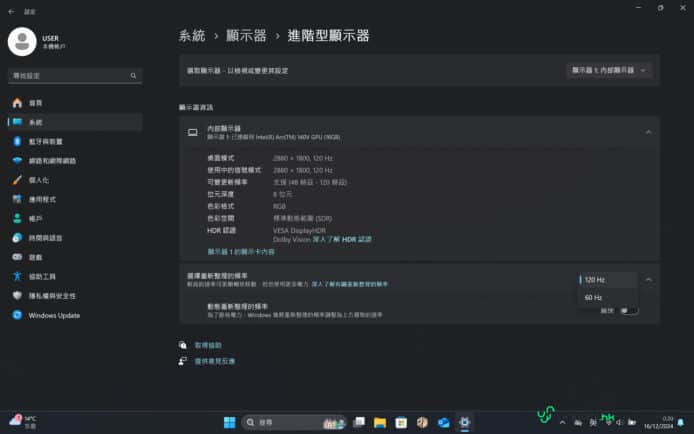Click the 尋找設定 search settings field
The image size is (694, 434).
point(73,75)
